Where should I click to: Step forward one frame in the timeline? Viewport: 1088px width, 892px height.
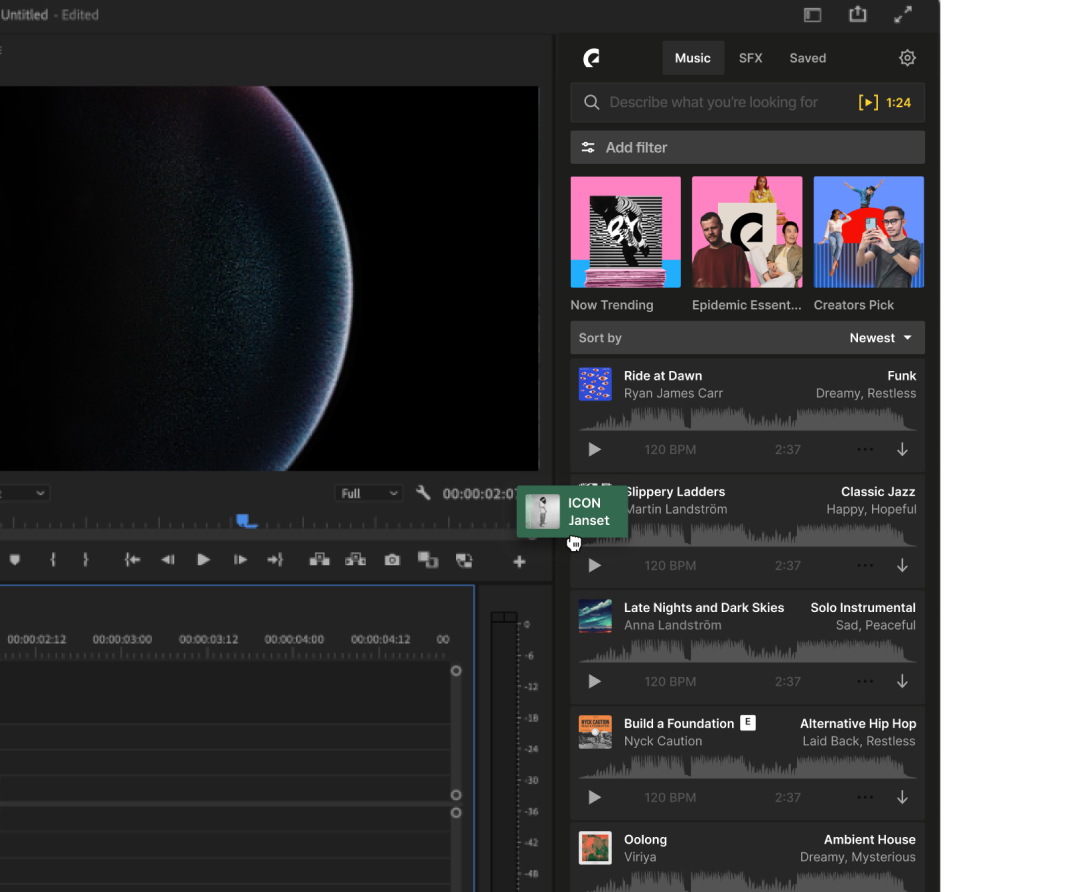point(240,560)
